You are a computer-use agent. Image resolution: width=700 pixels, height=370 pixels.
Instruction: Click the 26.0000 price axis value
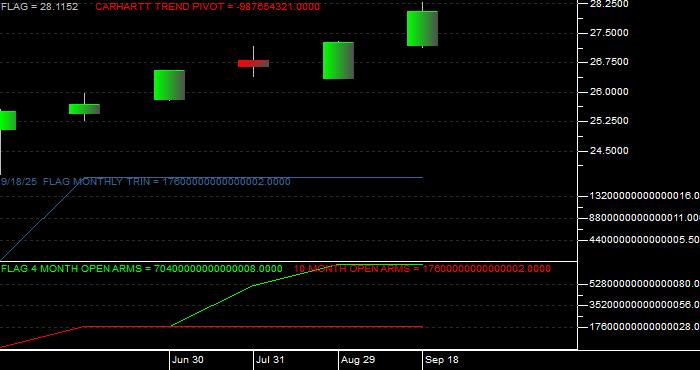610,91
